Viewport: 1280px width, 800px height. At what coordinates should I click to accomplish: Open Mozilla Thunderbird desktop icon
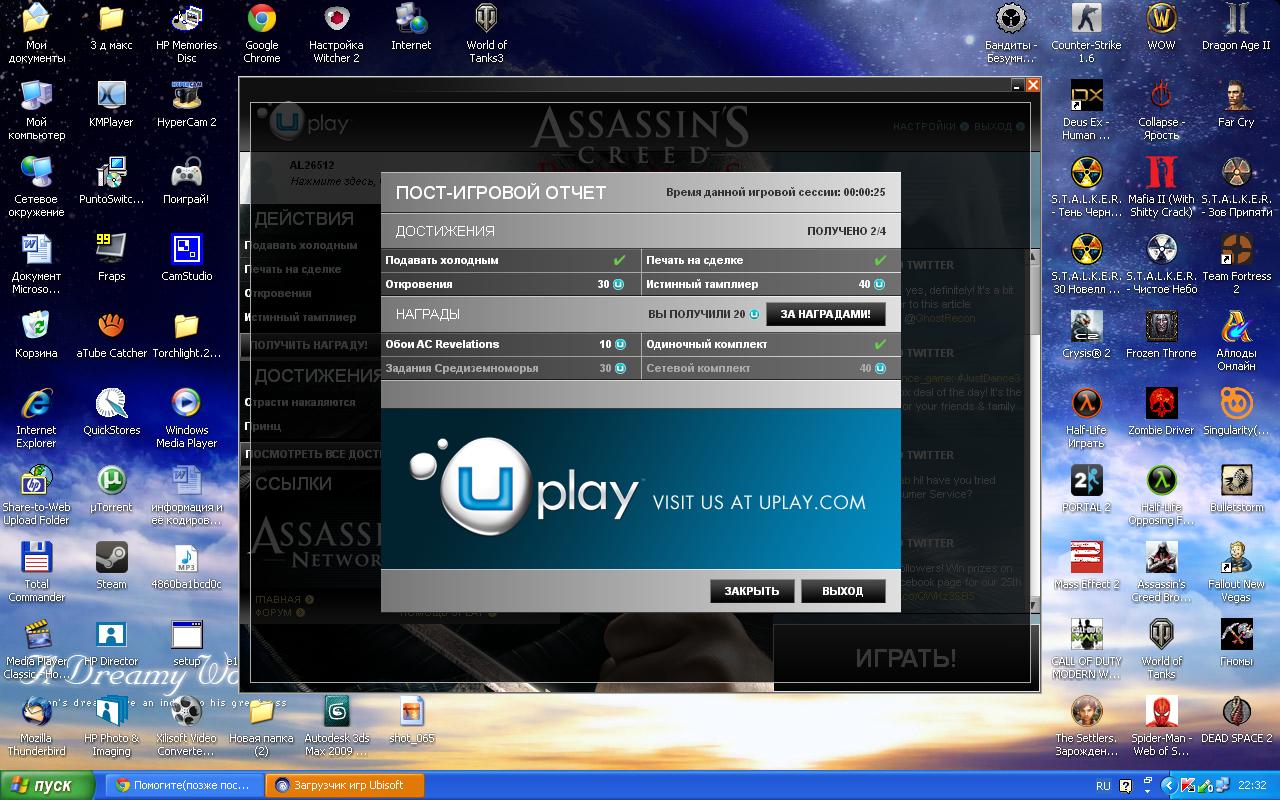coord(37,726)
